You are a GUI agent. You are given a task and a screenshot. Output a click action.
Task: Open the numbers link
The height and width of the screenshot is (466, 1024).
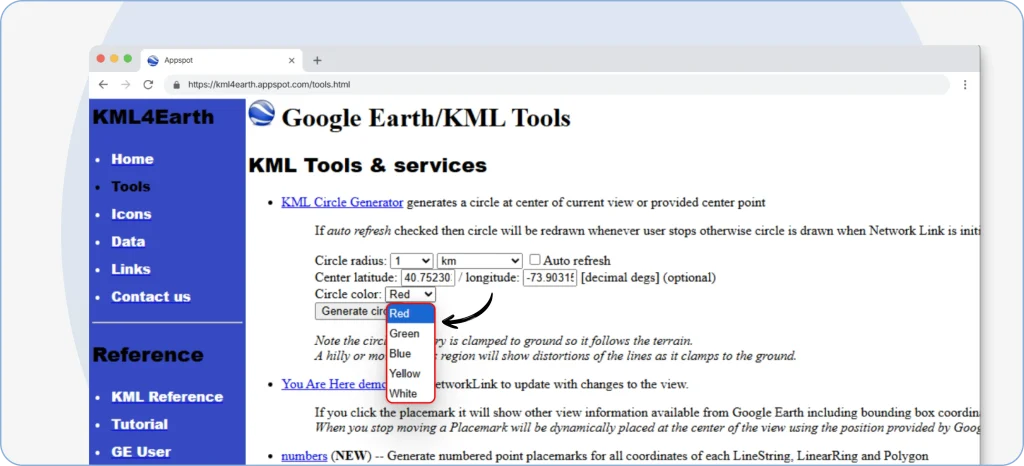coord(304,456)
